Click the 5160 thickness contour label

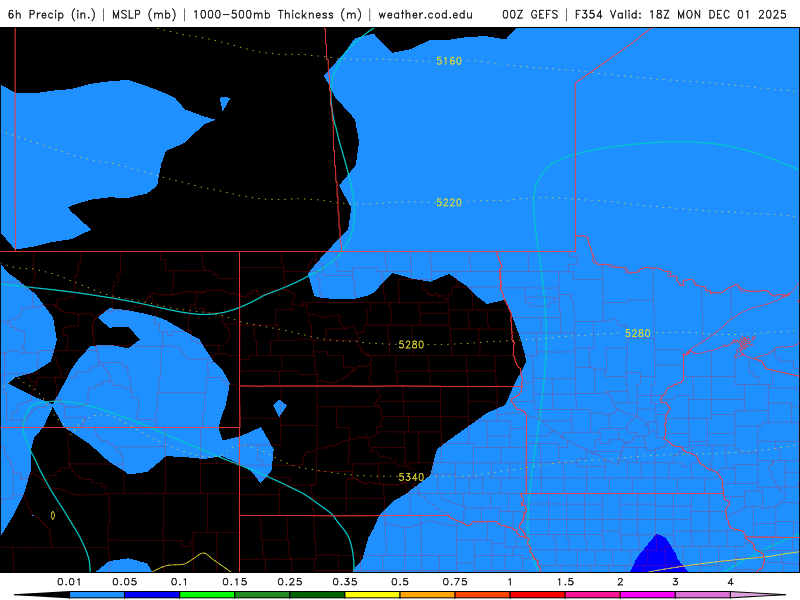[449, 61]
